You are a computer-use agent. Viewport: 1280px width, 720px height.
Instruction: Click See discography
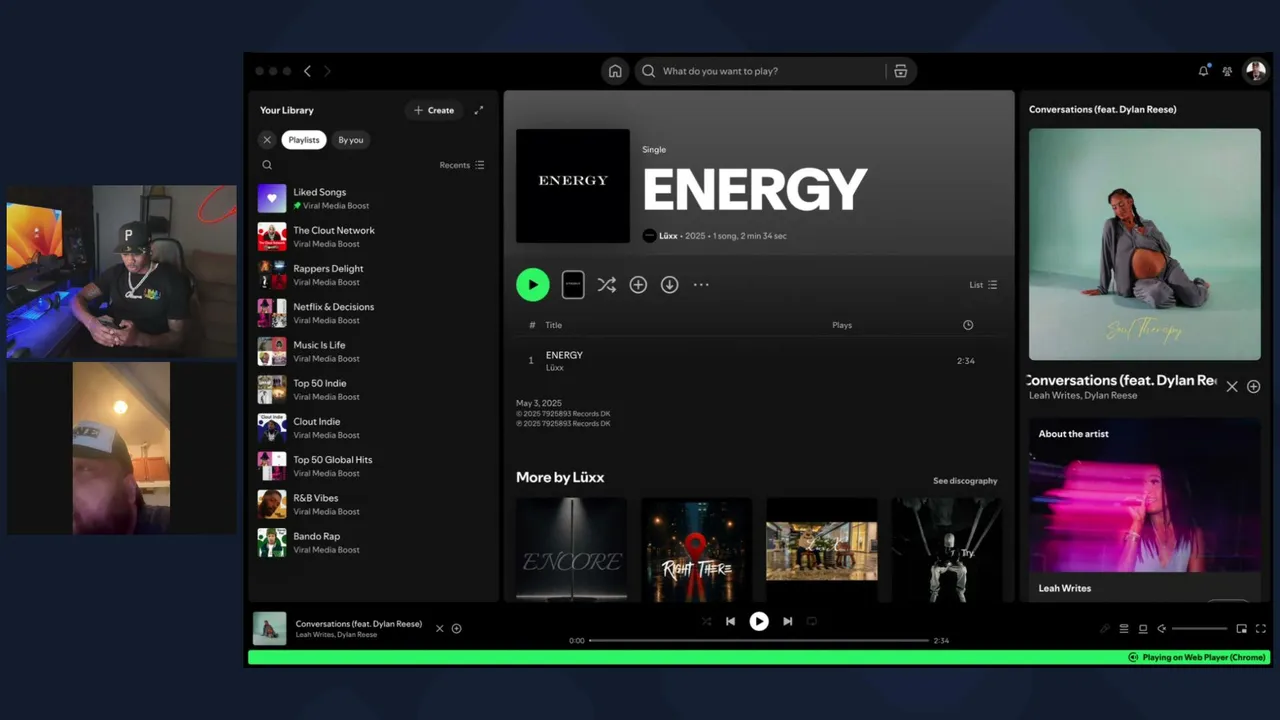965,481
